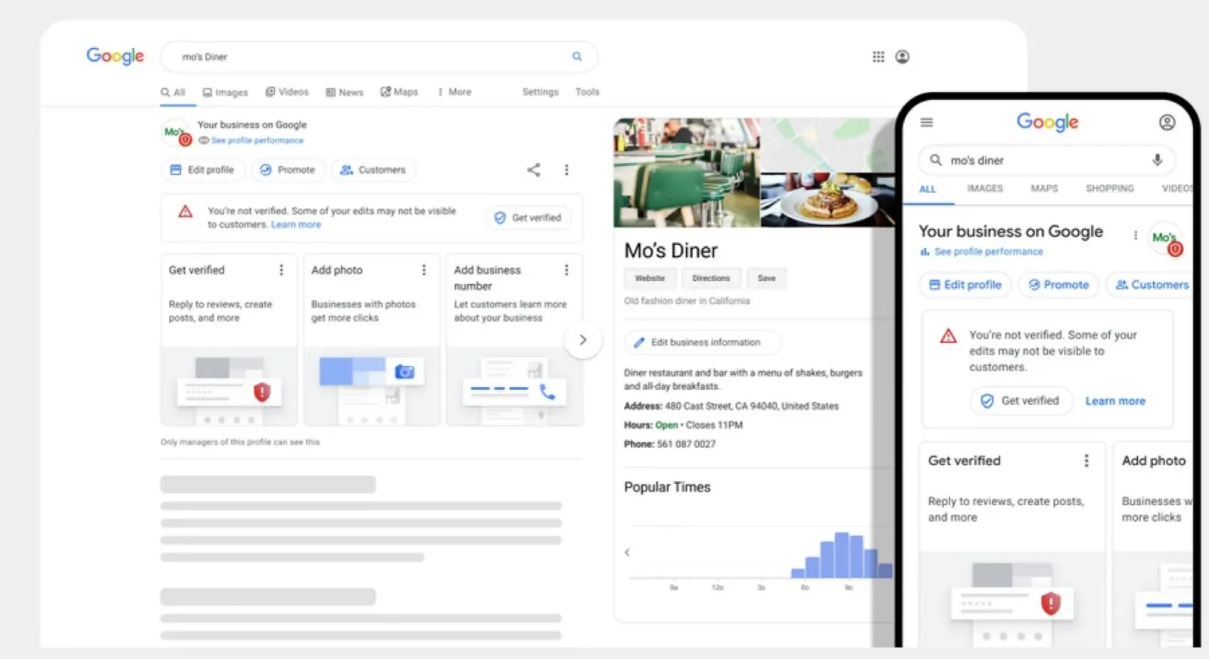This screenshot has width=1209, height=659.
Task: Open Get verified card options menu on desktop
Action: (281, 270)
